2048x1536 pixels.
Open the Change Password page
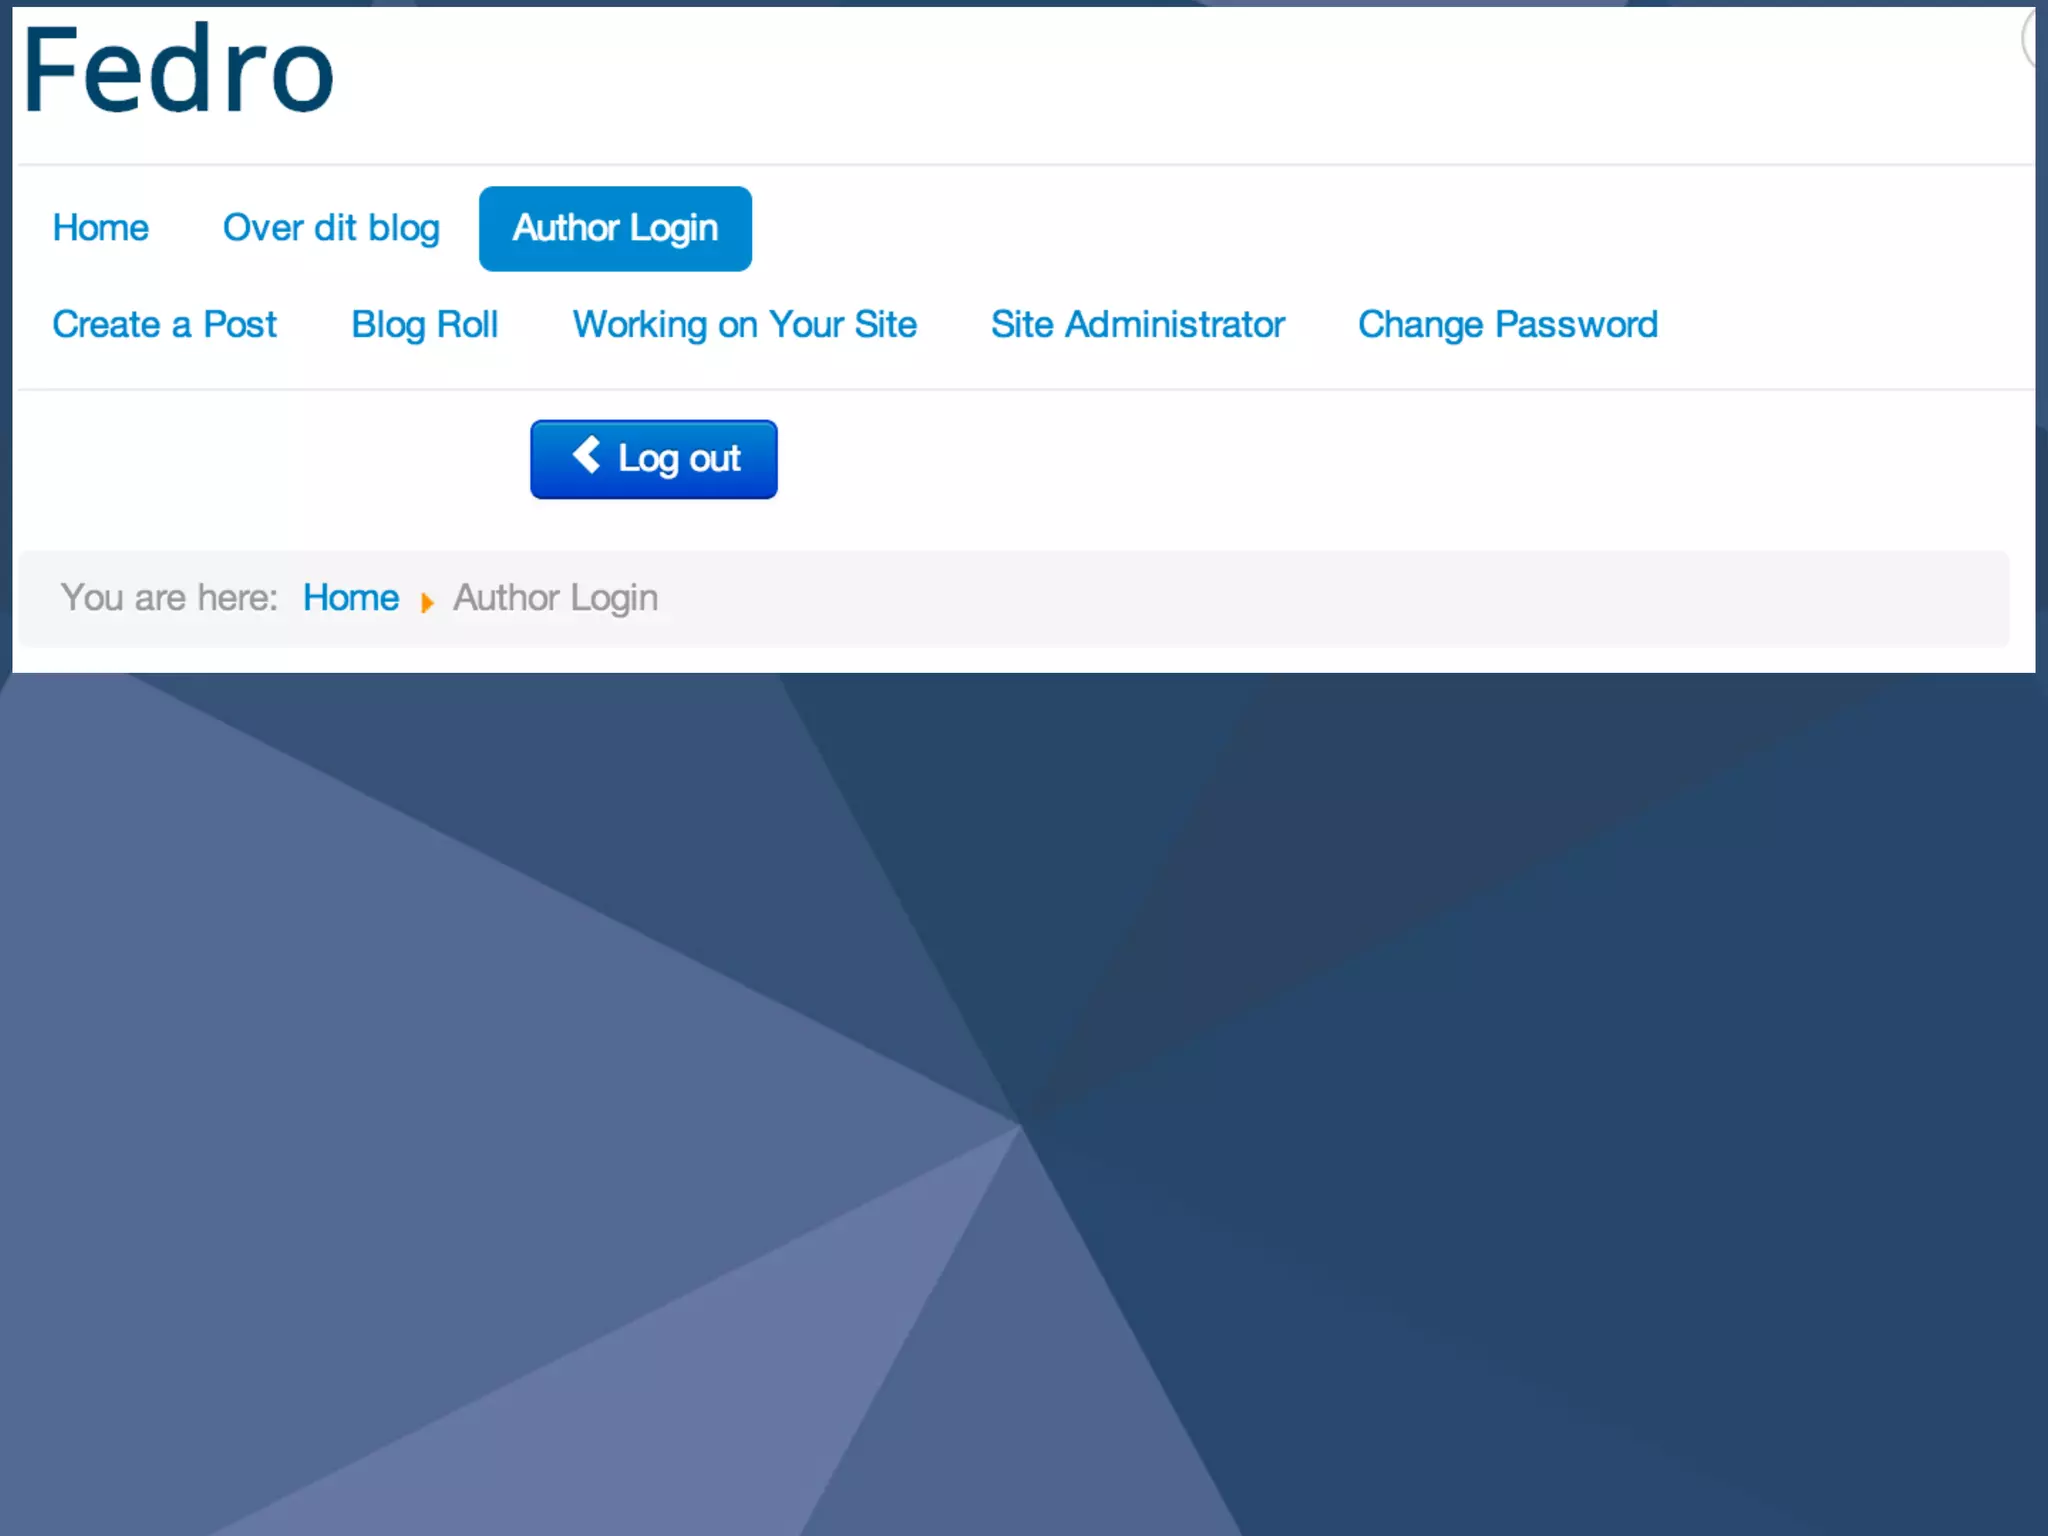click(x=1507, y=325)
